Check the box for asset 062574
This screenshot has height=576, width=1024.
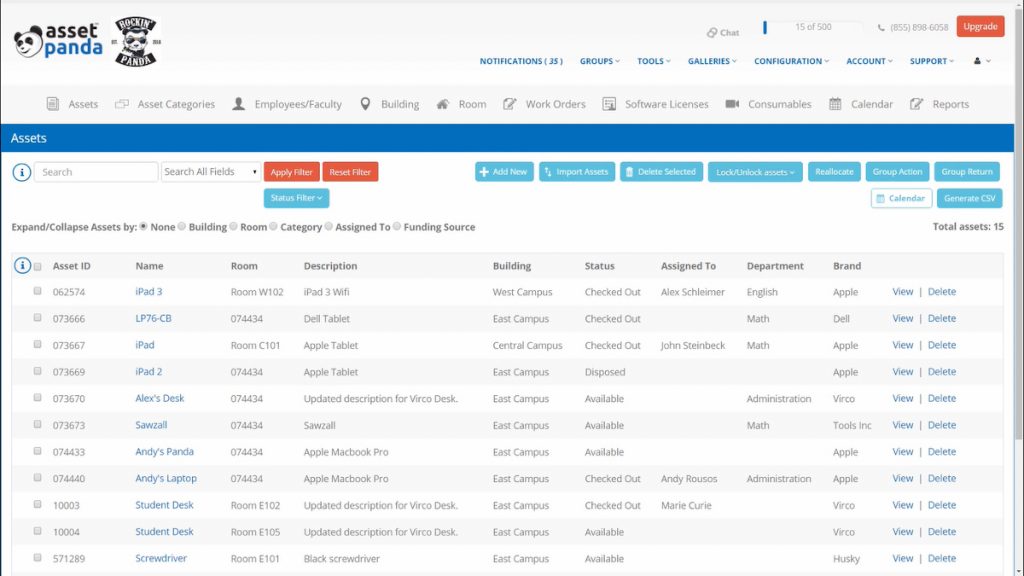37,291
